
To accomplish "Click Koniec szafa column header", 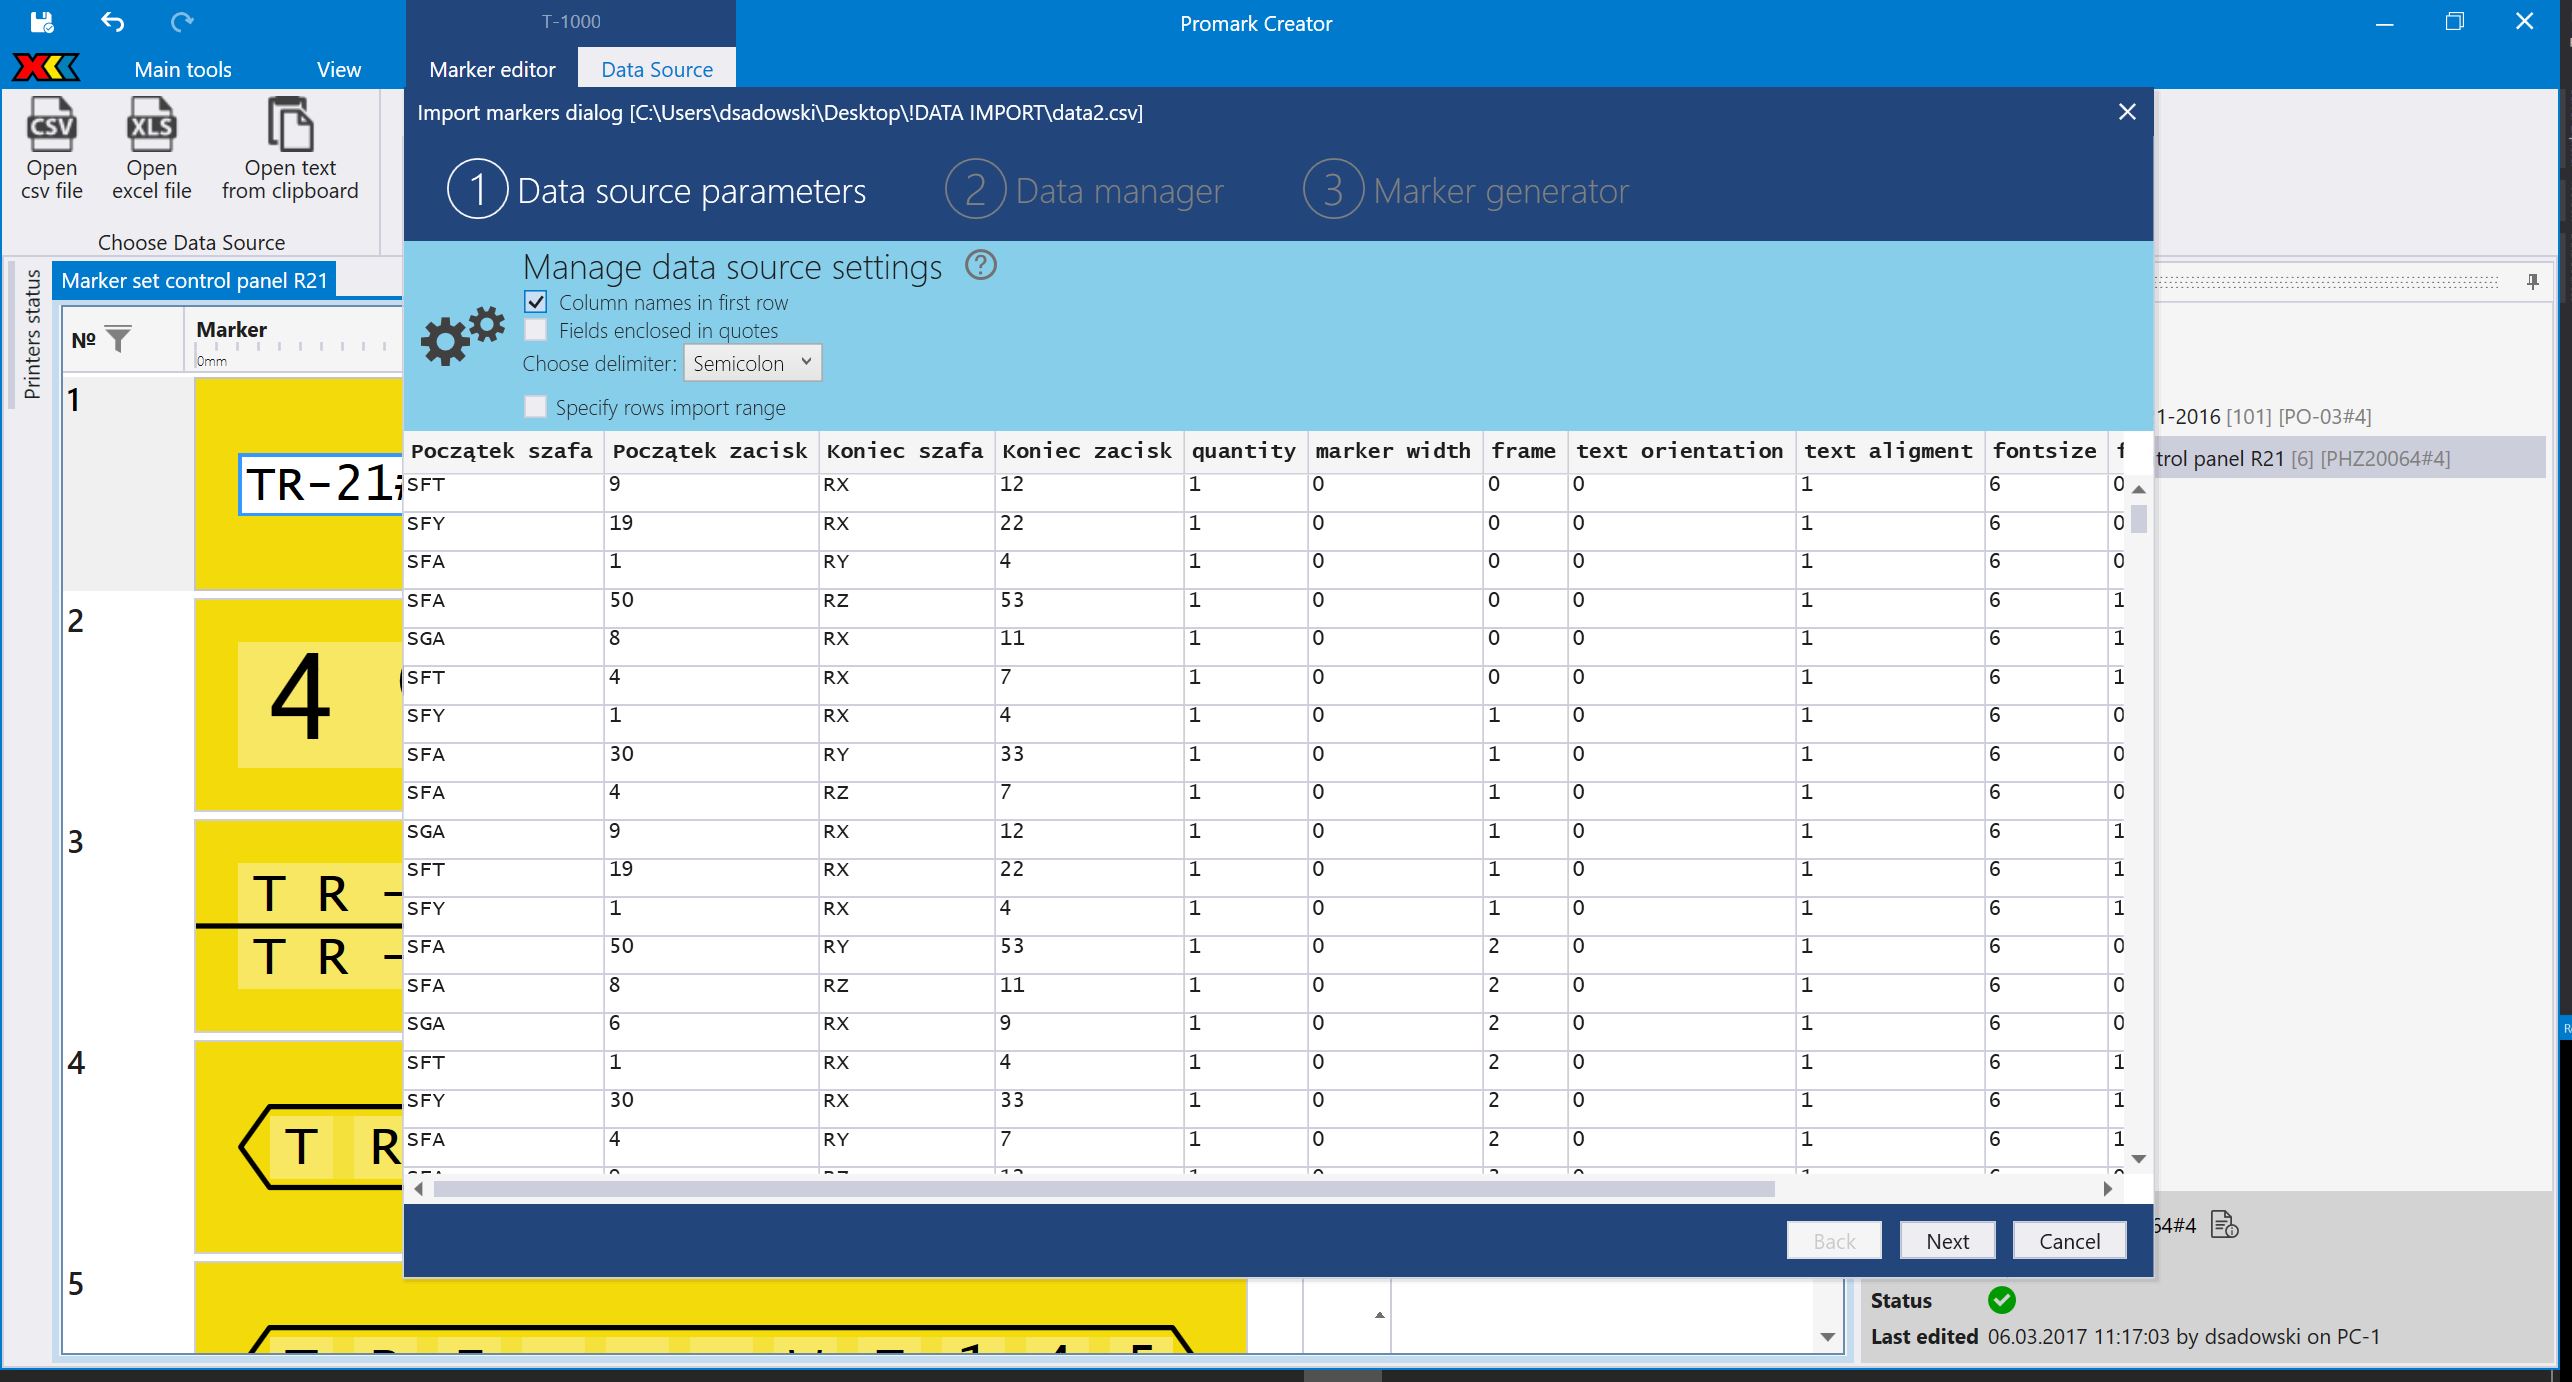I will 906,451.
